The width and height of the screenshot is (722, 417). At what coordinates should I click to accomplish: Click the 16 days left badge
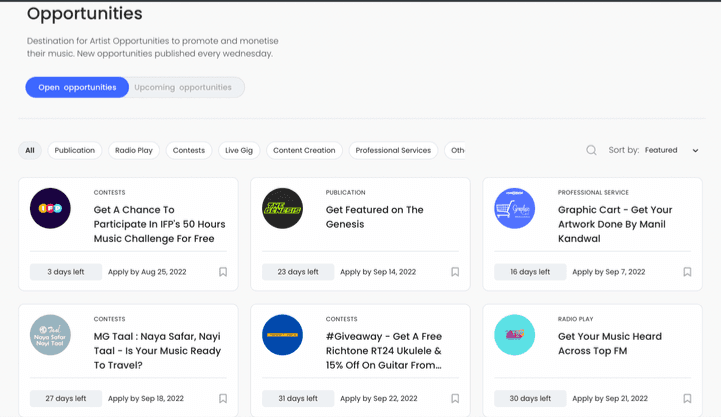click(530, 272)
